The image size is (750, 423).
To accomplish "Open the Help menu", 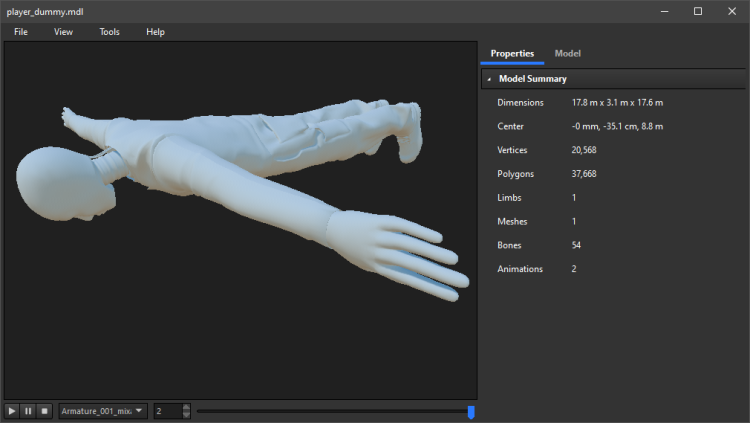I will (155, 32).
